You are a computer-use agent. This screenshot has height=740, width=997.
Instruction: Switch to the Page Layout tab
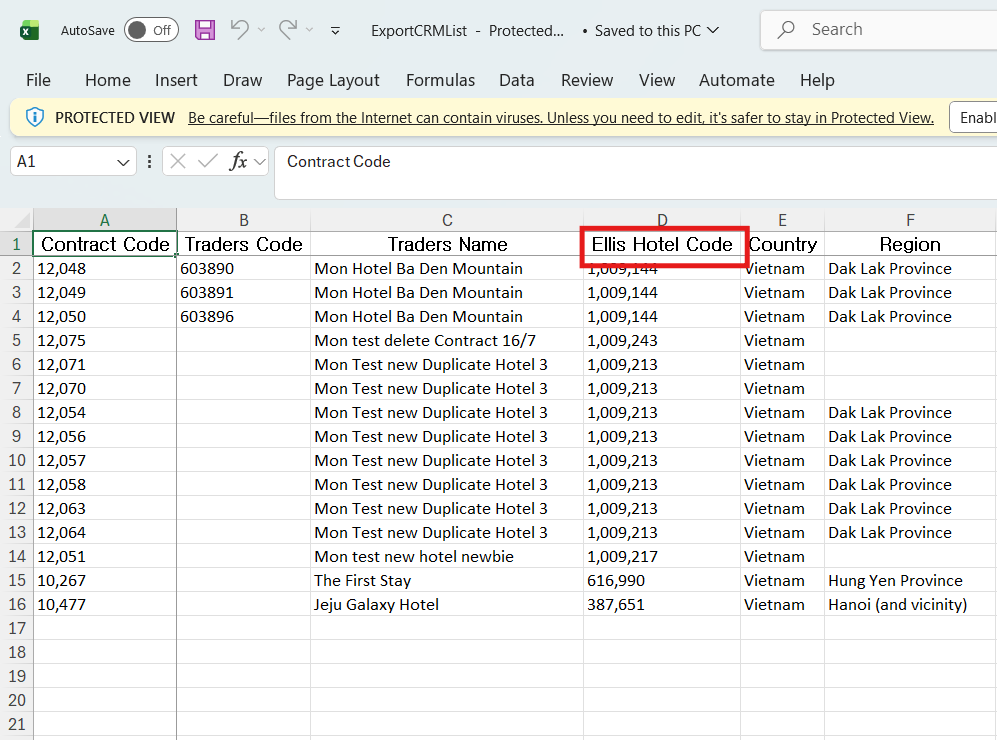[333, 80]
